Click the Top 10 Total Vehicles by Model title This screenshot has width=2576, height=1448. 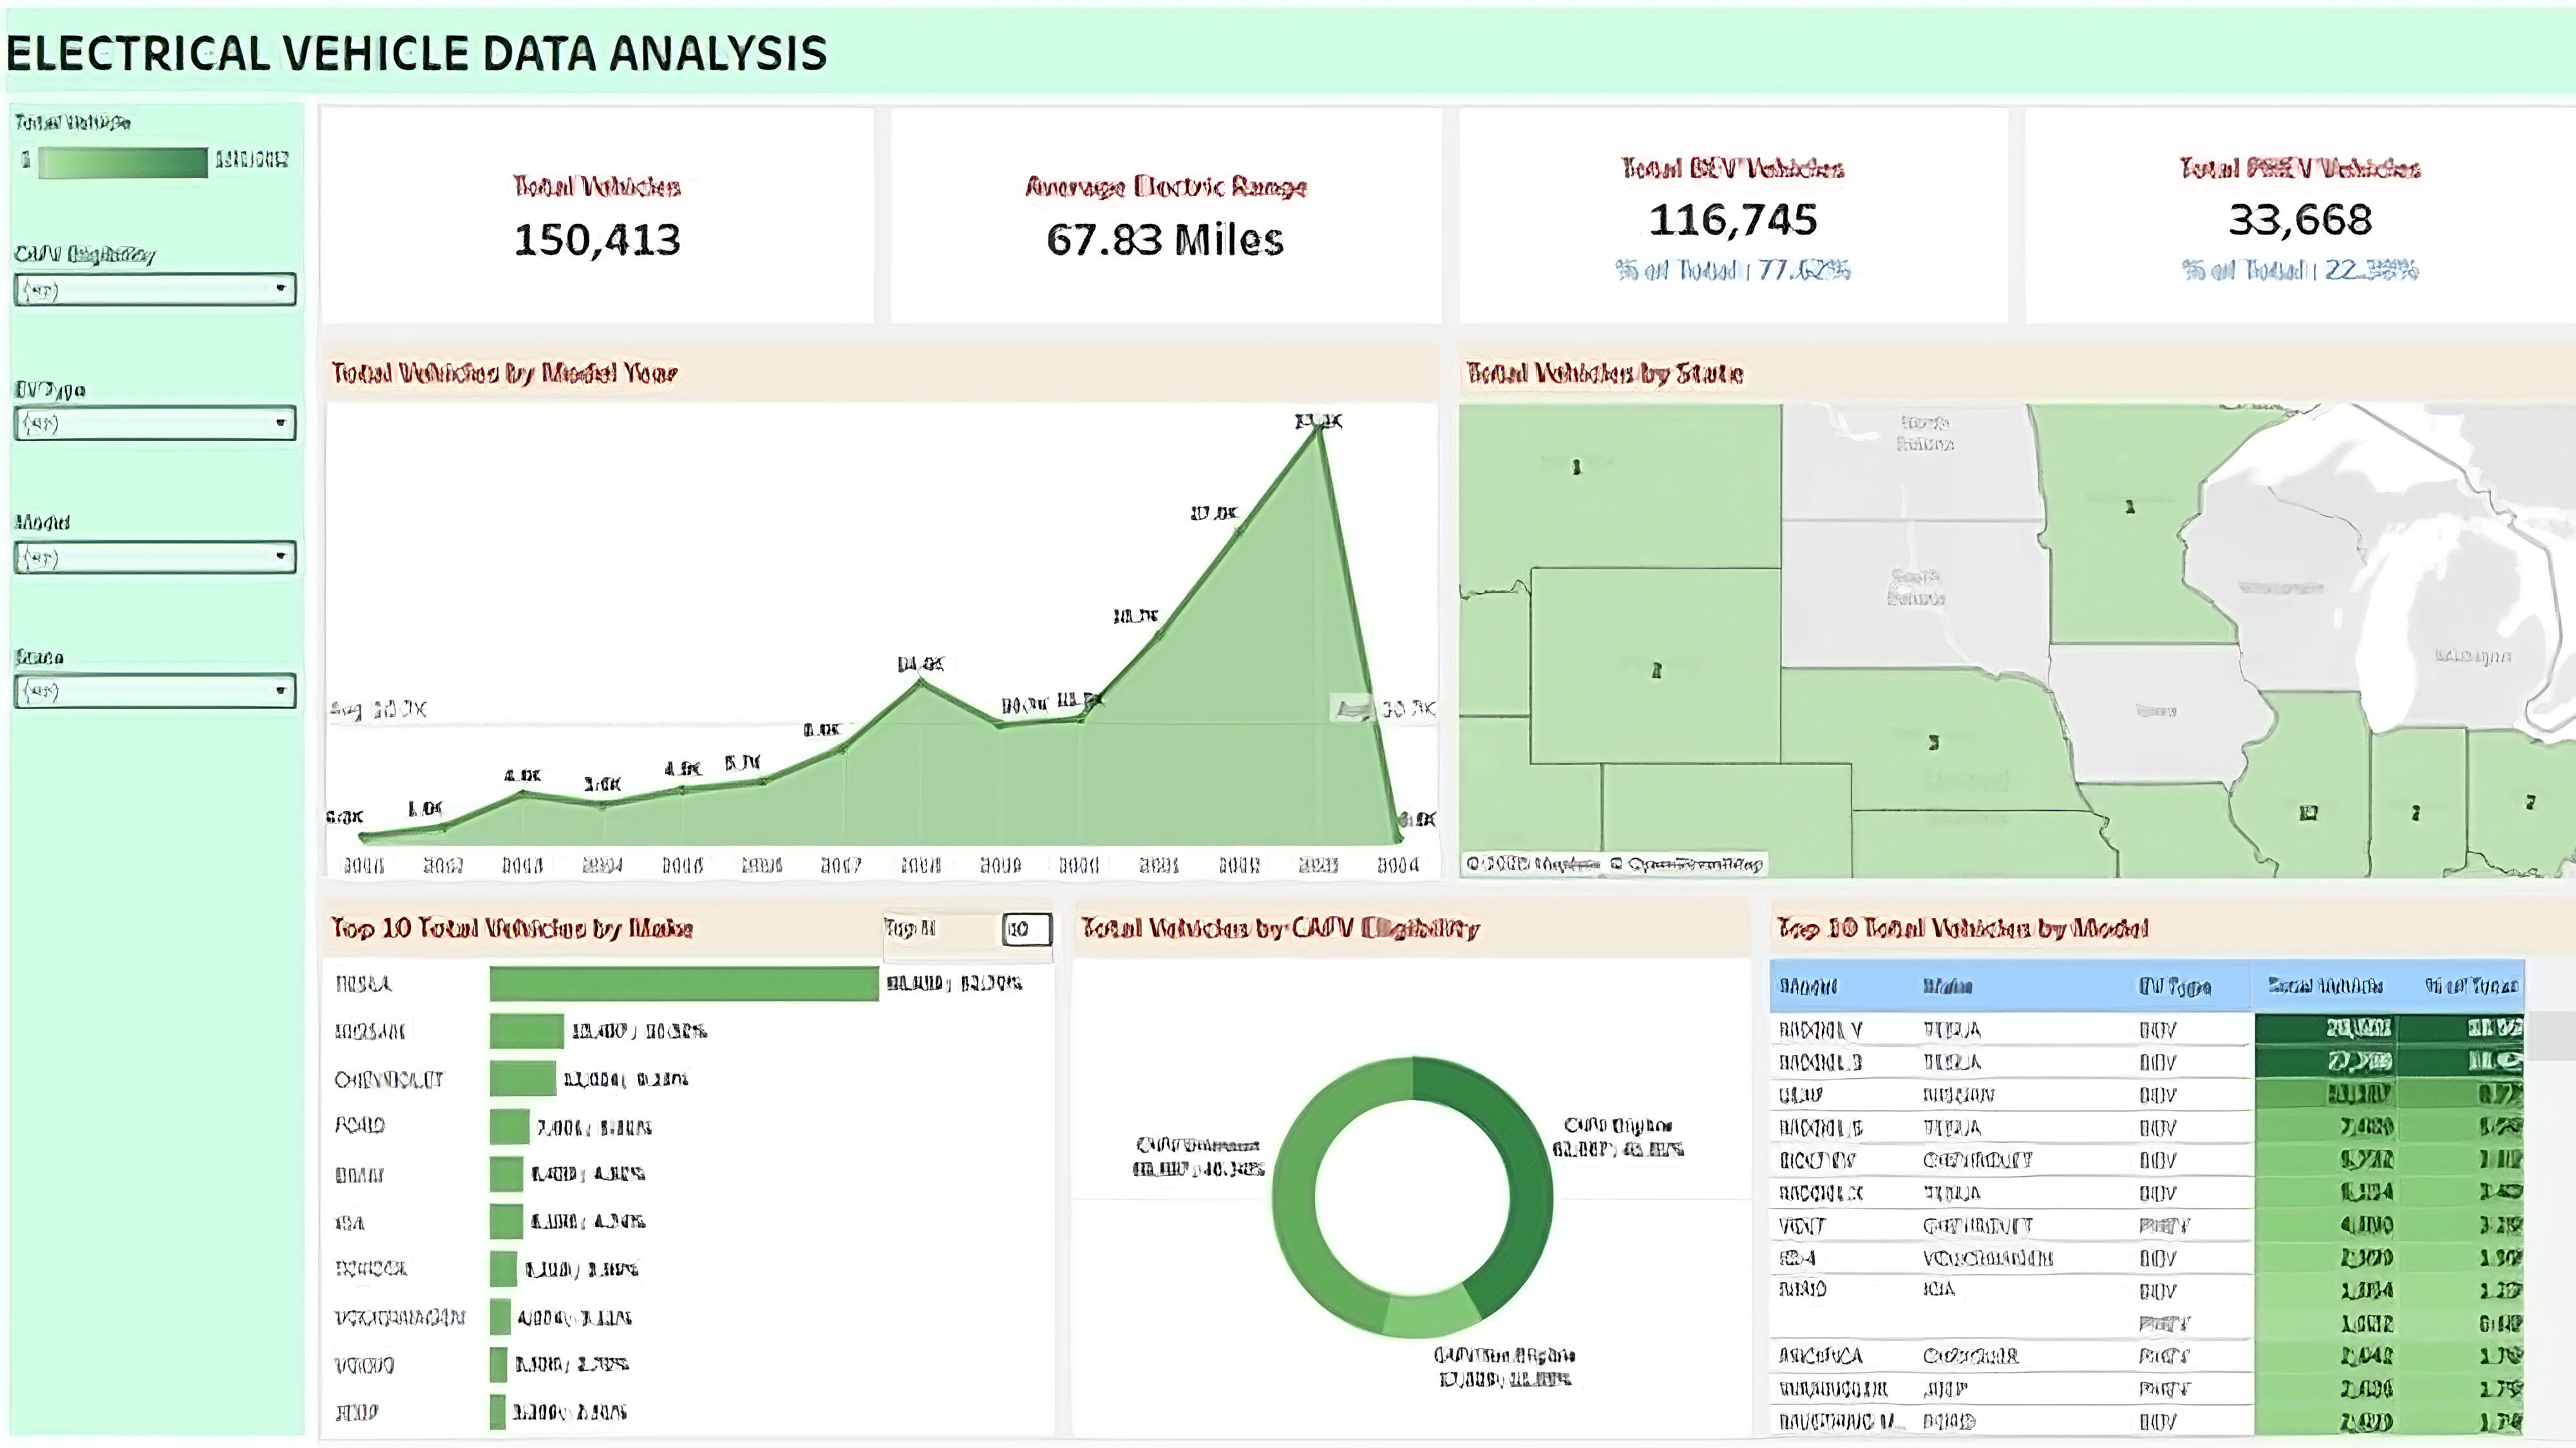tap(1962, 928)
